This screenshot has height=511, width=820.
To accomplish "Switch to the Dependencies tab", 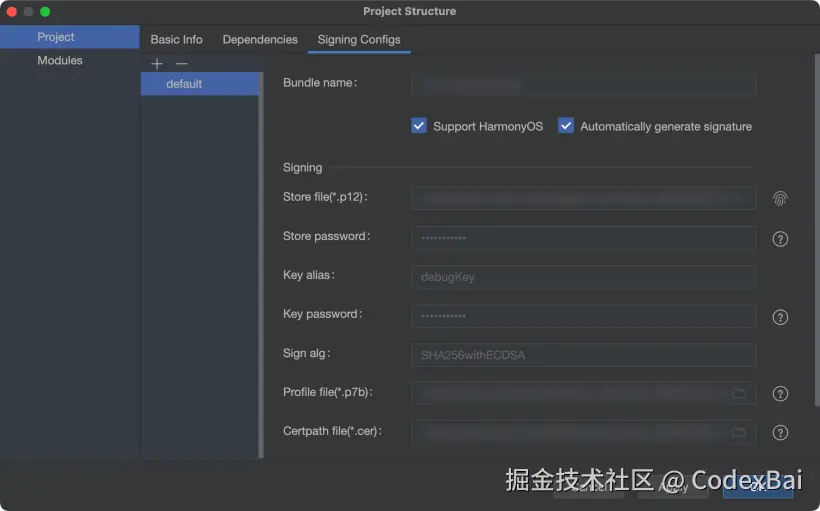I will (x=260, y=40).
